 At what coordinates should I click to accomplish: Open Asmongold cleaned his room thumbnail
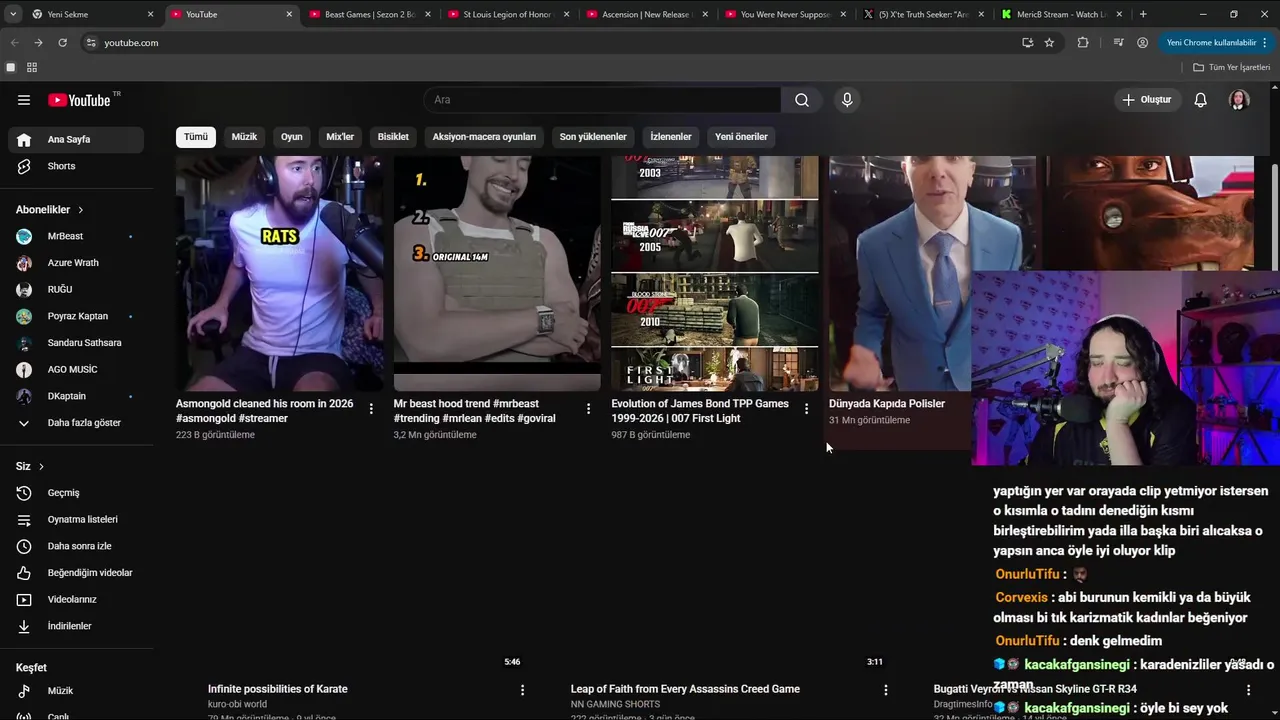pos(279,273)
